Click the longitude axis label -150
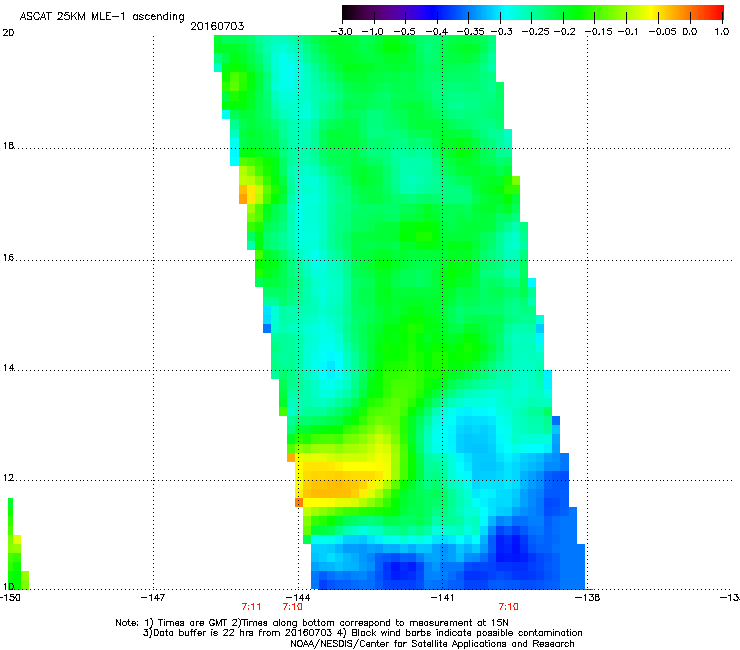The height and width of the screenshot is (650, 740). [x=10, y=598]
